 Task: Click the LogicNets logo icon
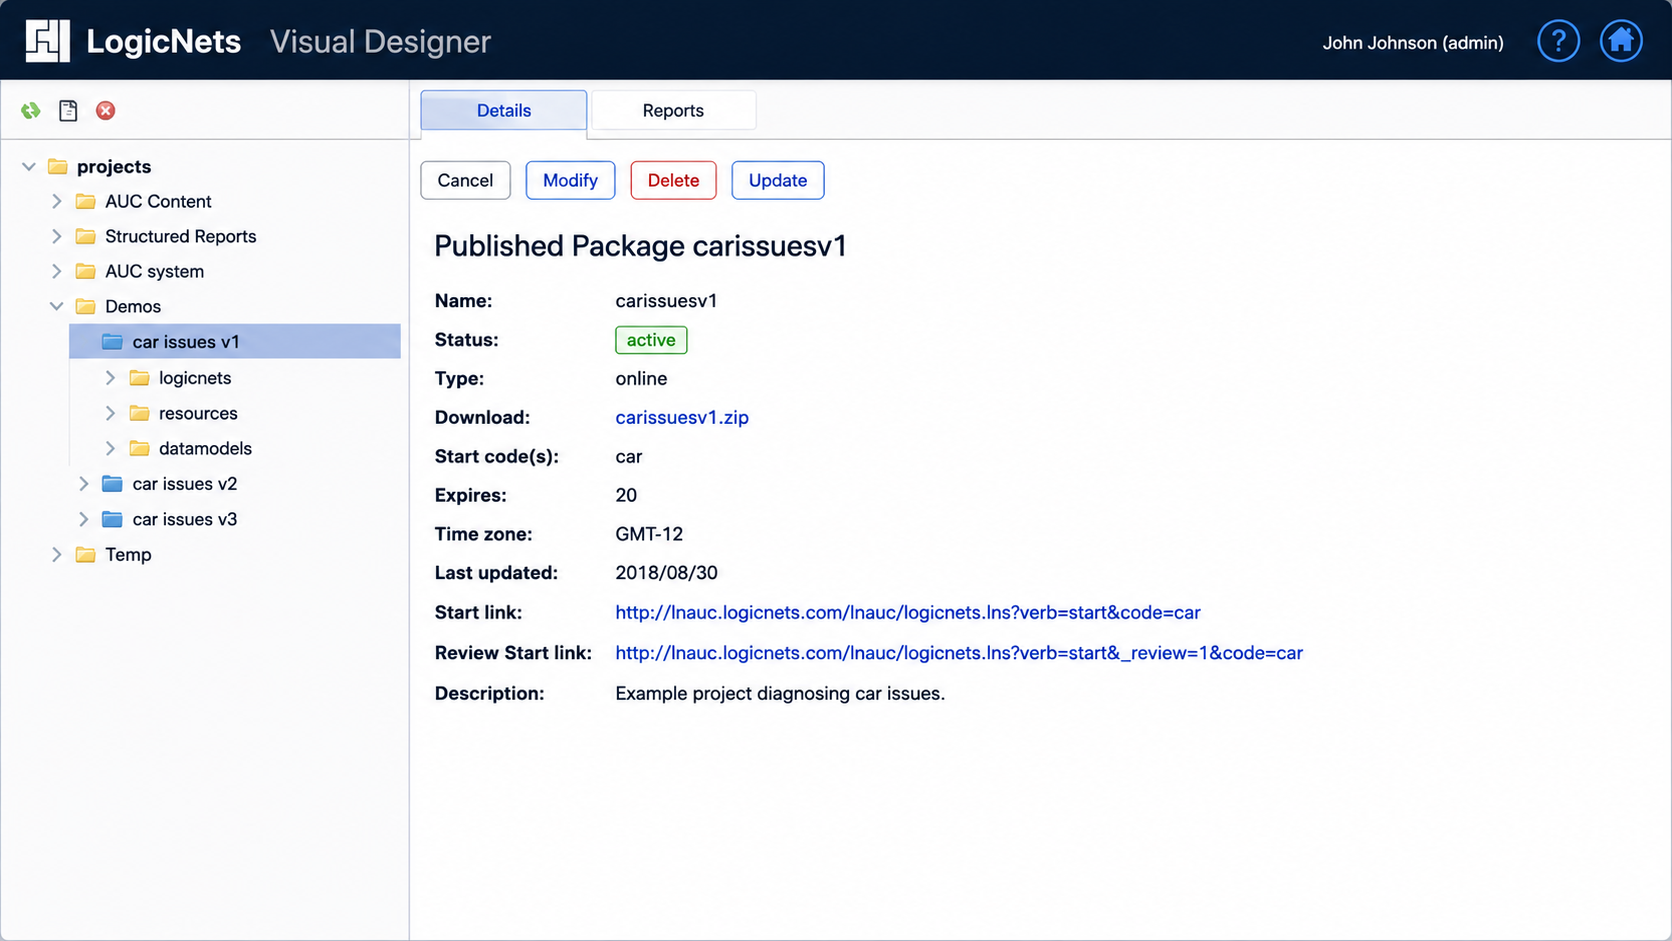pyautogui.click(x=47, y=41)
